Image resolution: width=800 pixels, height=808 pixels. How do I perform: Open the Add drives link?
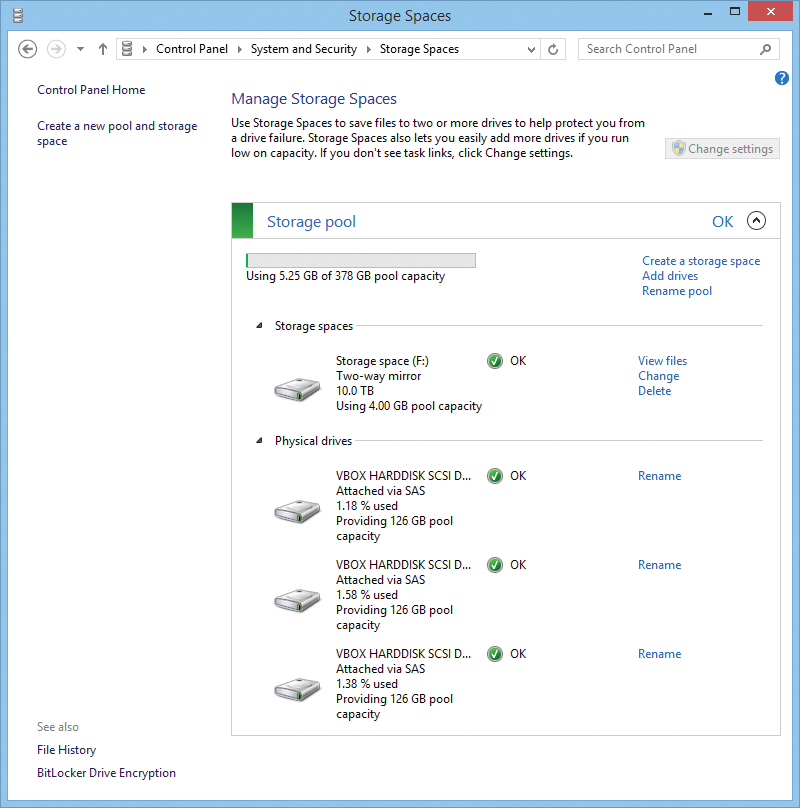click(x=670, y=276)
